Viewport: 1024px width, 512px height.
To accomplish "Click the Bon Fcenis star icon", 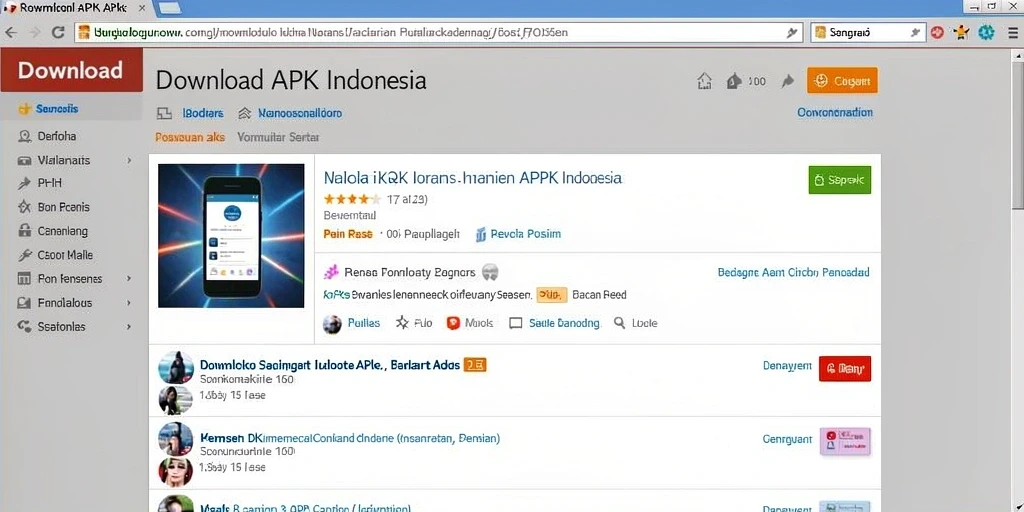I will click(25, 207).
